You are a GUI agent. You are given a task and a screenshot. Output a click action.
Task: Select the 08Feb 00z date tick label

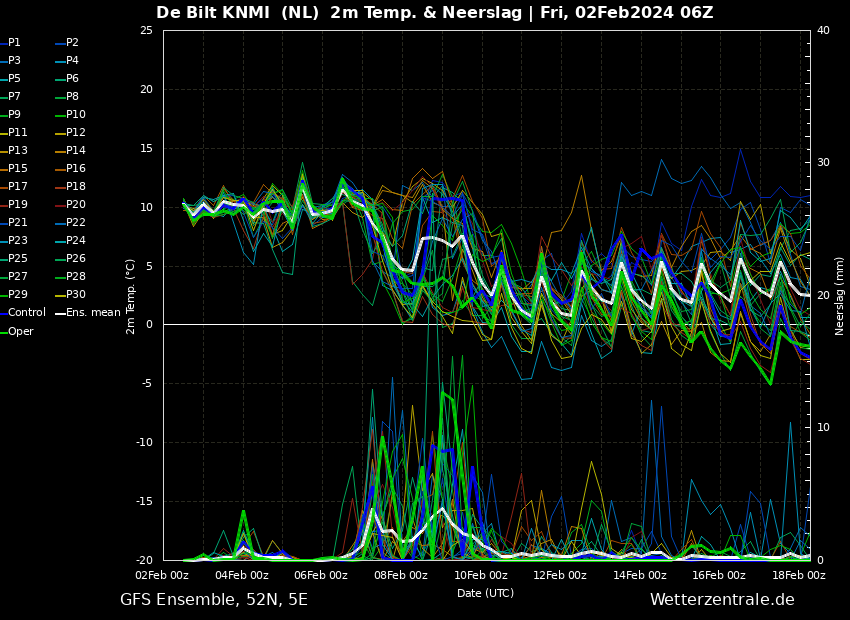coord(401,576)
